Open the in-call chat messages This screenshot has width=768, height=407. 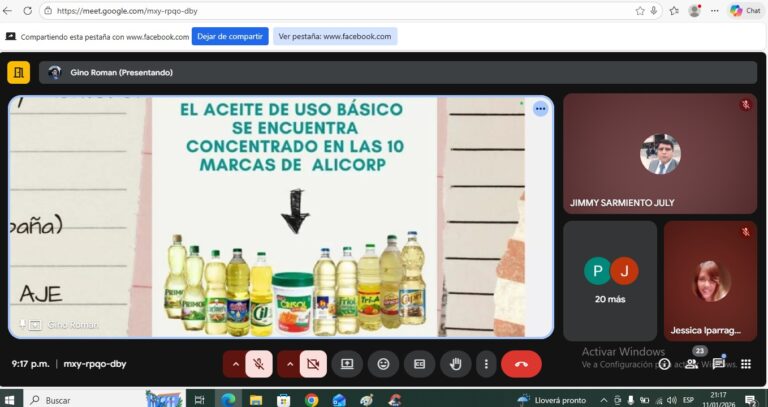(719, 363)
